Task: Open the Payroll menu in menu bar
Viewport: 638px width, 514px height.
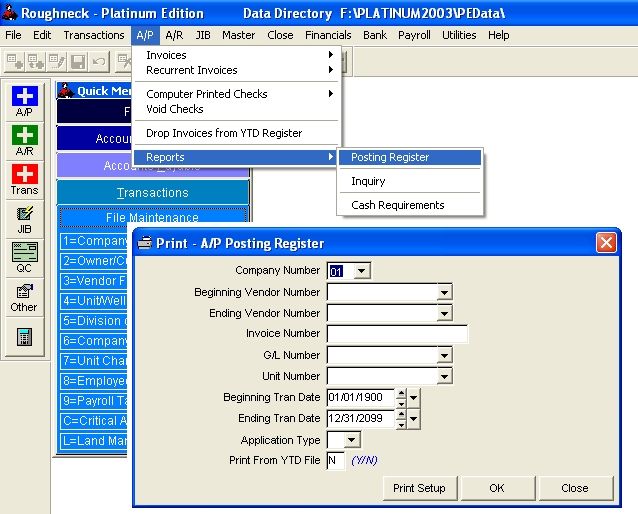Action: tap(414, 35)
